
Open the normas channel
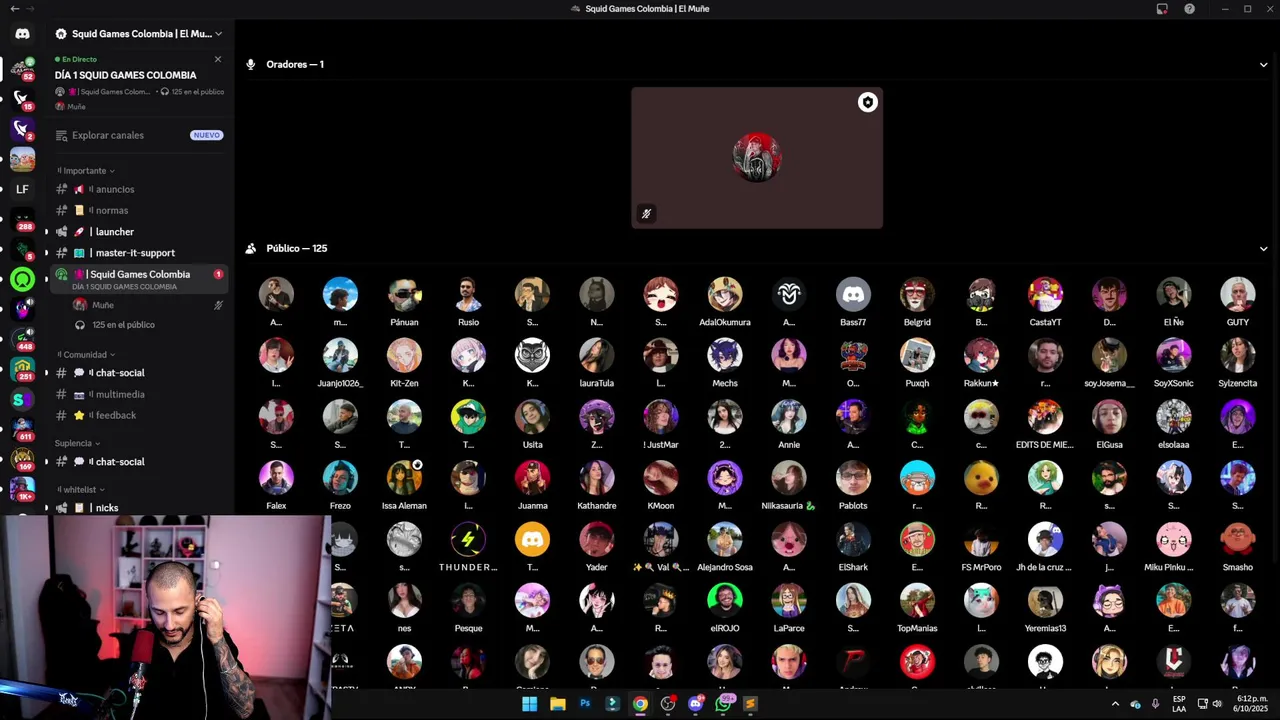point(139,210)
